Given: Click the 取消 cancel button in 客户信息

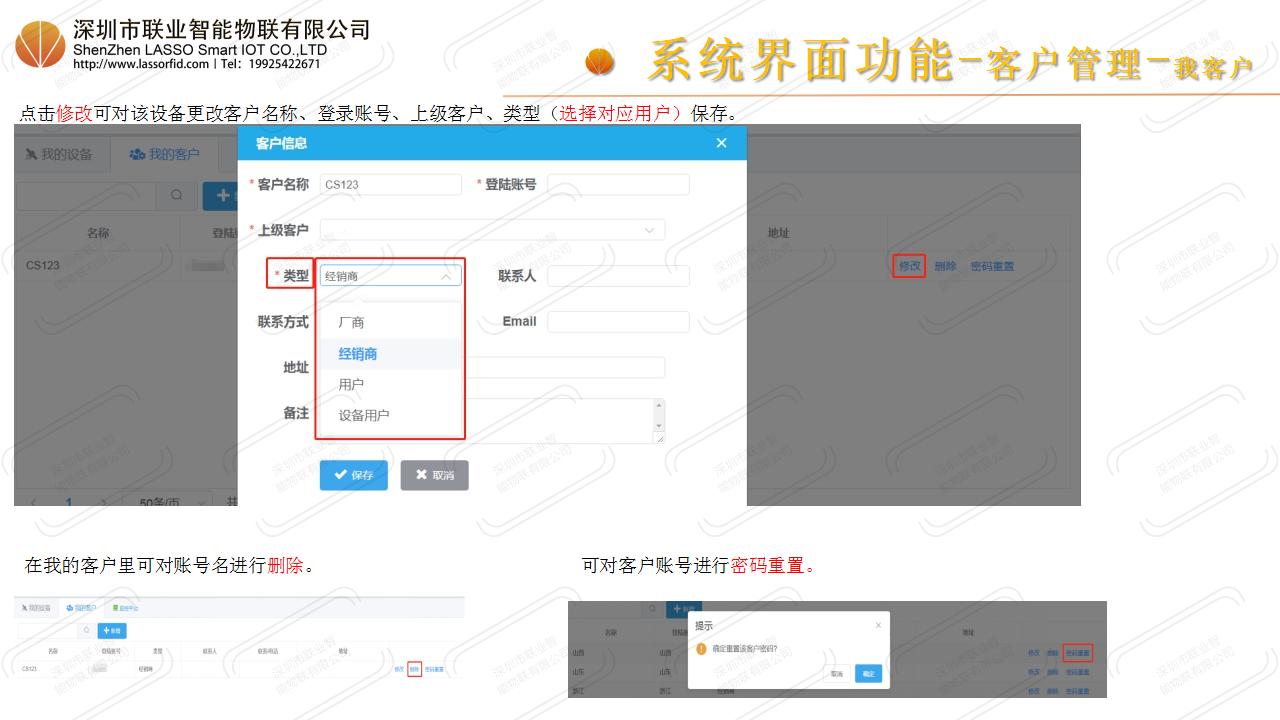Looking at the screenshot, I should coord(434,475).
